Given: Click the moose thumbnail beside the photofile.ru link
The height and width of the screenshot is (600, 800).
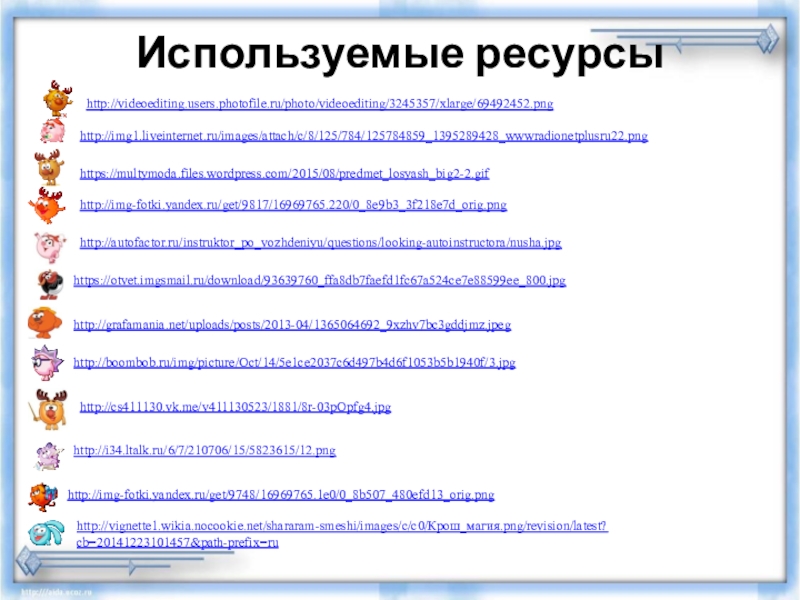Looking at the screenshot, I should [57, 98].
